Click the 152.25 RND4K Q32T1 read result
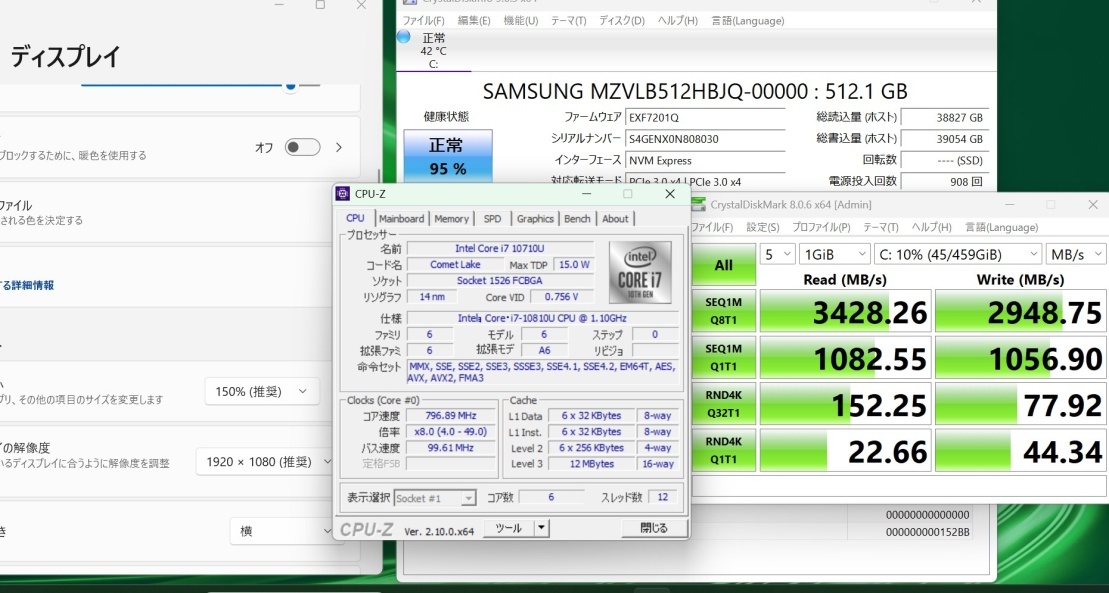 [845, 405]
